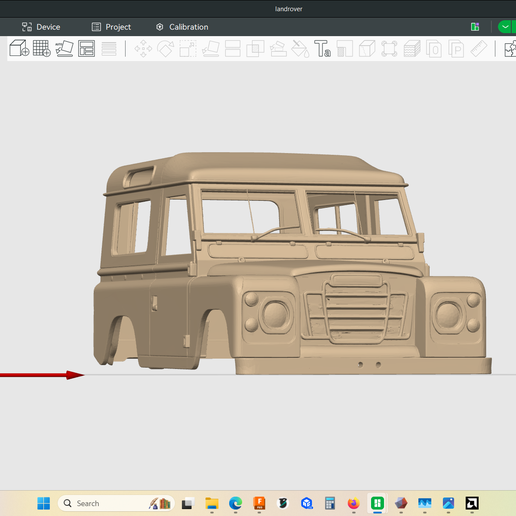
Task: Click the wireframe cube tool icon
Action: click(x=367, y=49)
